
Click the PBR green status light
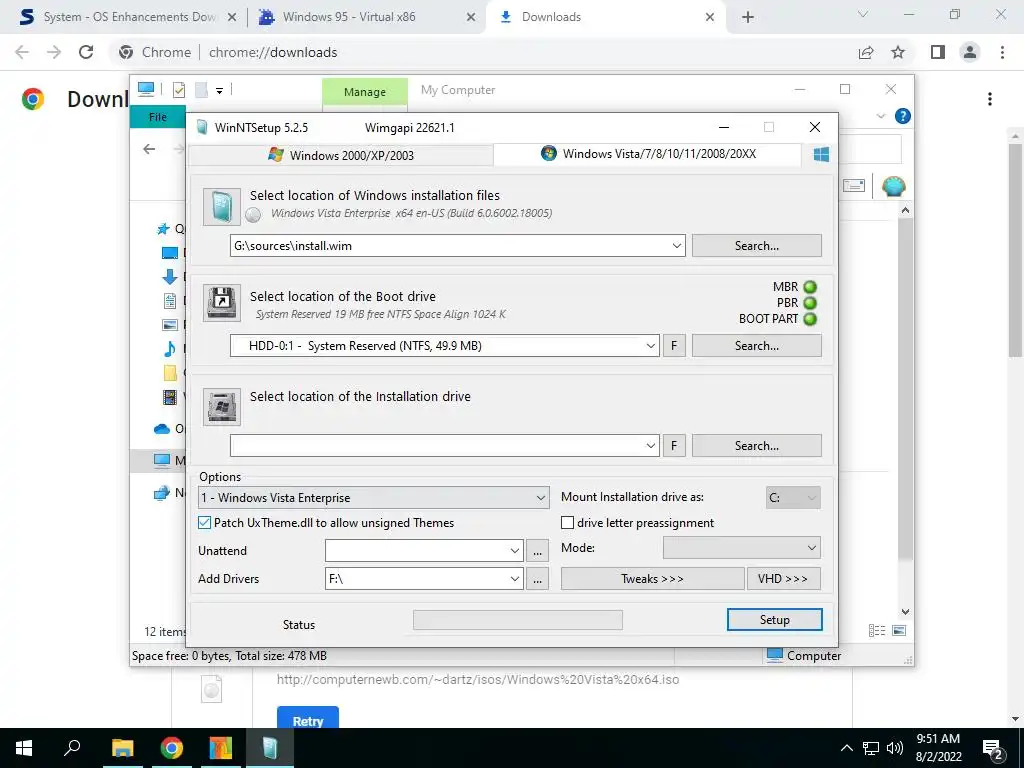click(x=810, y=303)
